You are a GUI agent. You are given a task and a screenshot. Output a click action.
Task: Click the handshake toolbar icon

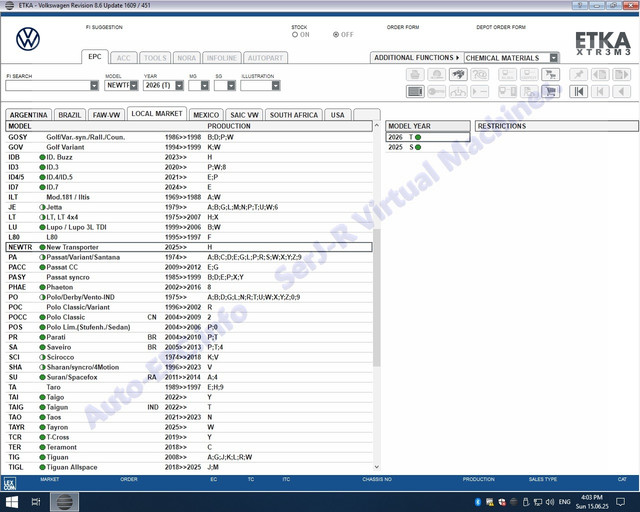point(458,75)
